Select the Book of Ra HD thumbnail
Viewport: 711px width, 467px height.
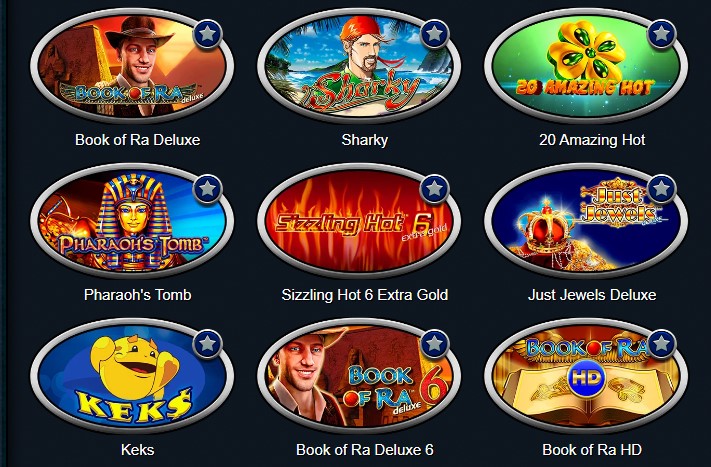pos(586,376)
